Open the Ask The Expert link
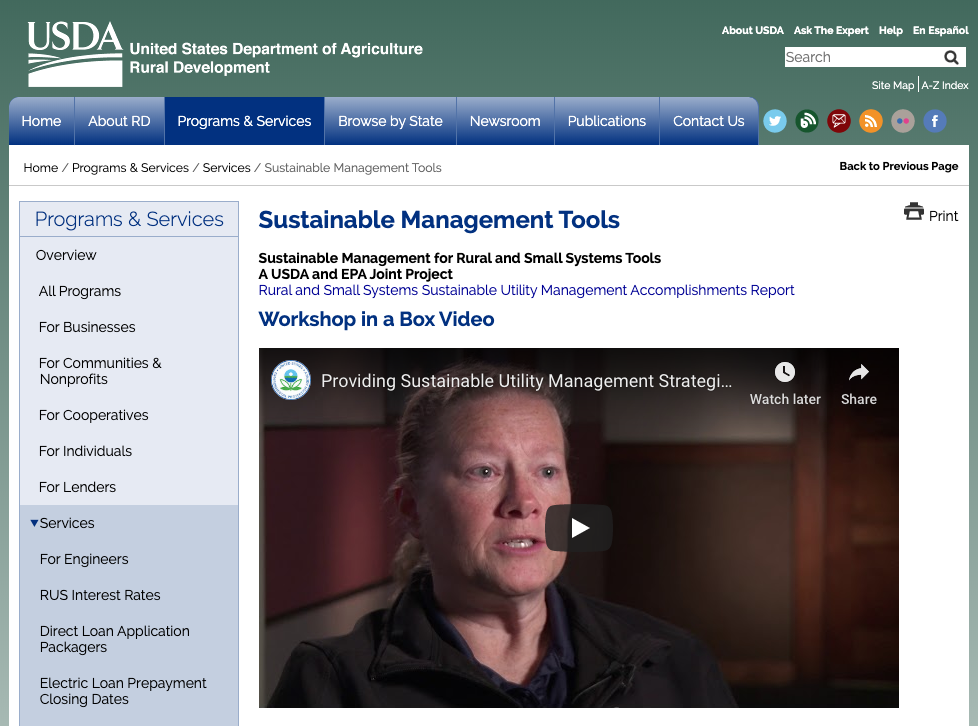This screenshot has width=978, height=726. 831,30
